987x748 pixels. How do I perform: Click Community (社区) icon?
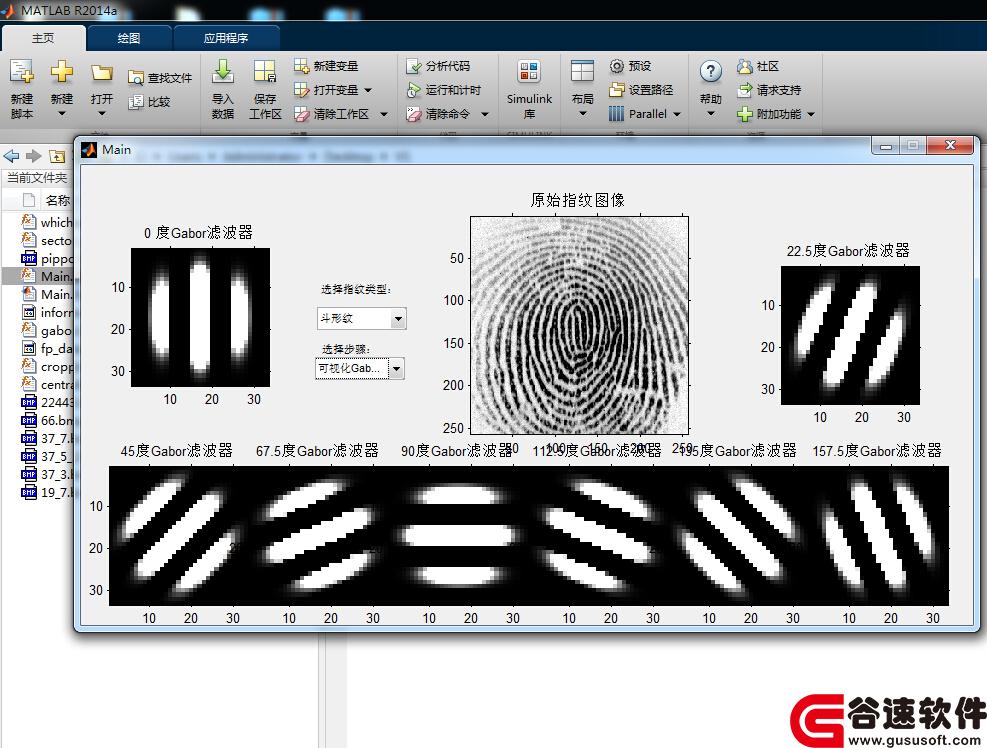tap(745, 66)
